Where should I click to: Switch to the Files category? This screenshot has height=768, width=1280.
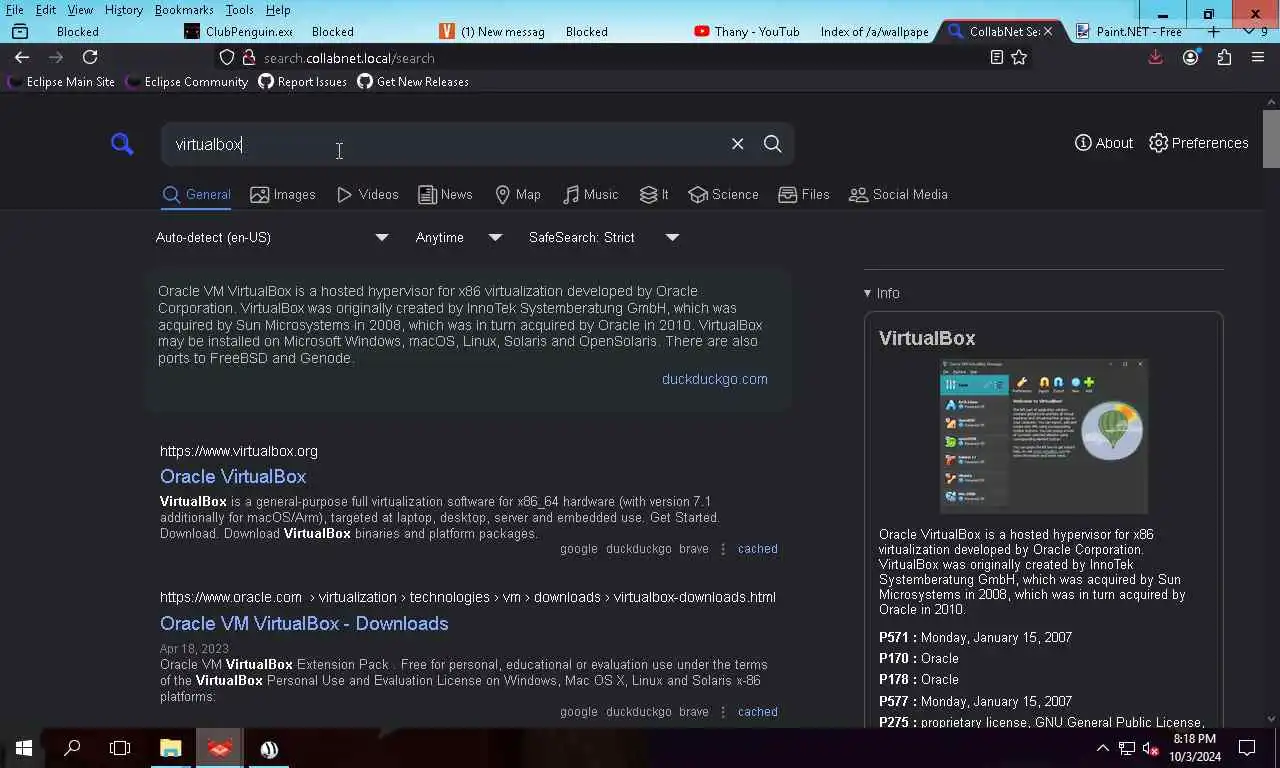[x=804, y=194]
